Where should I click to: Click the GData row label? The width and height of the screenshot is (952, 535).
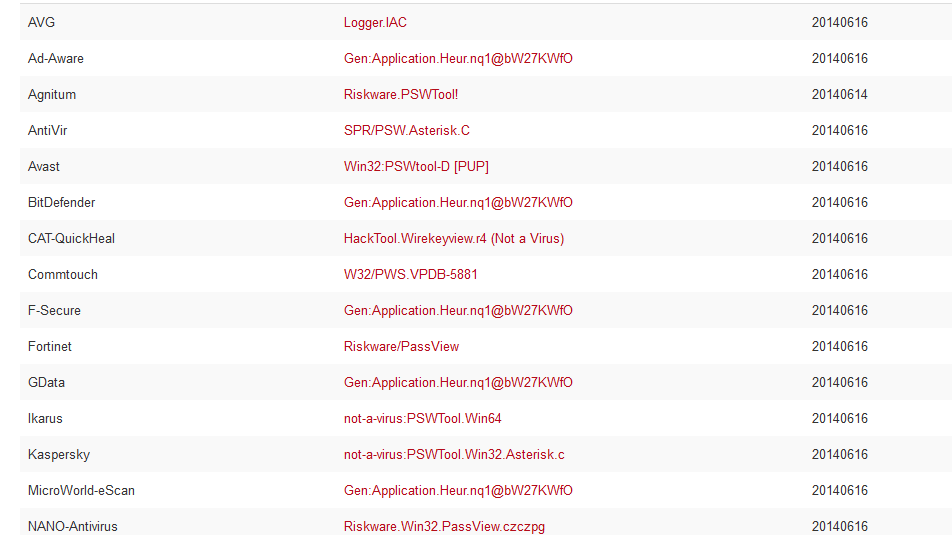pos(46,383)
